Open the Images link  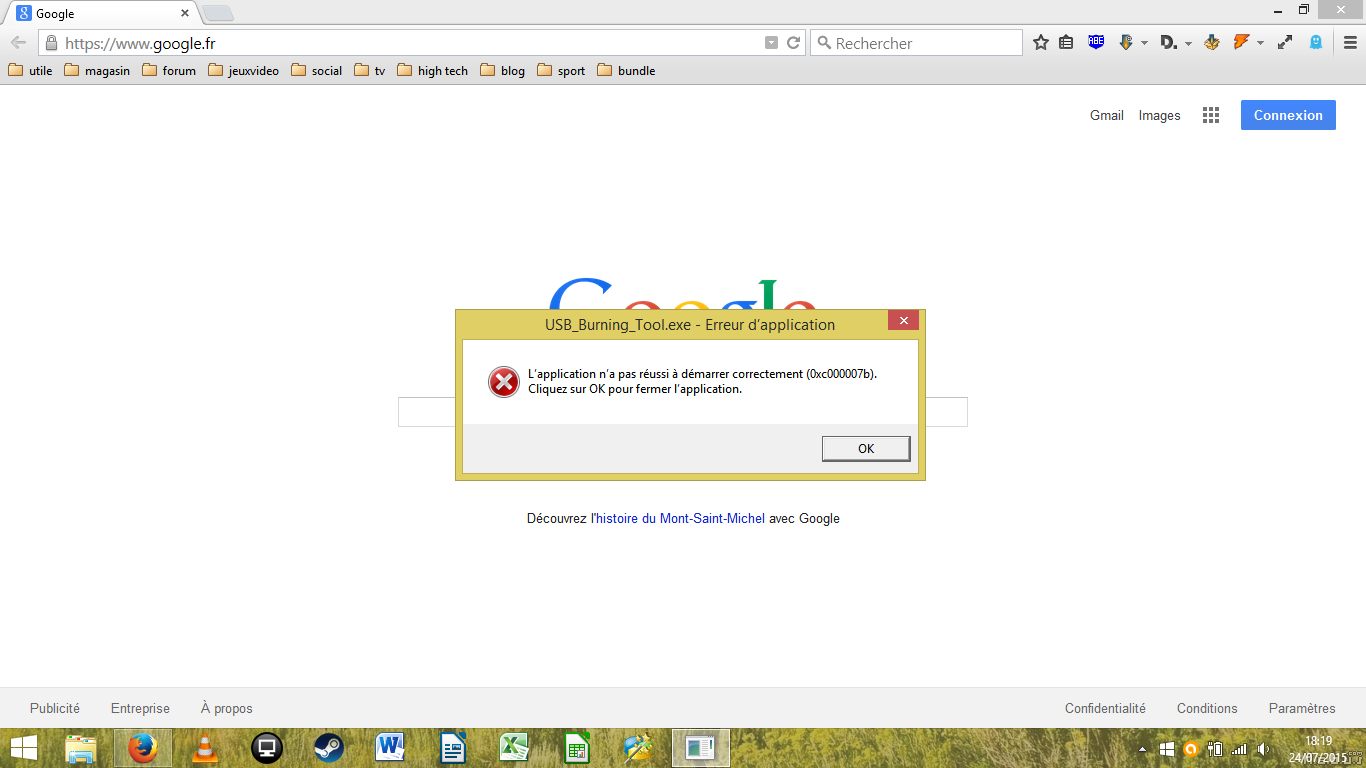click(1160, 115)
